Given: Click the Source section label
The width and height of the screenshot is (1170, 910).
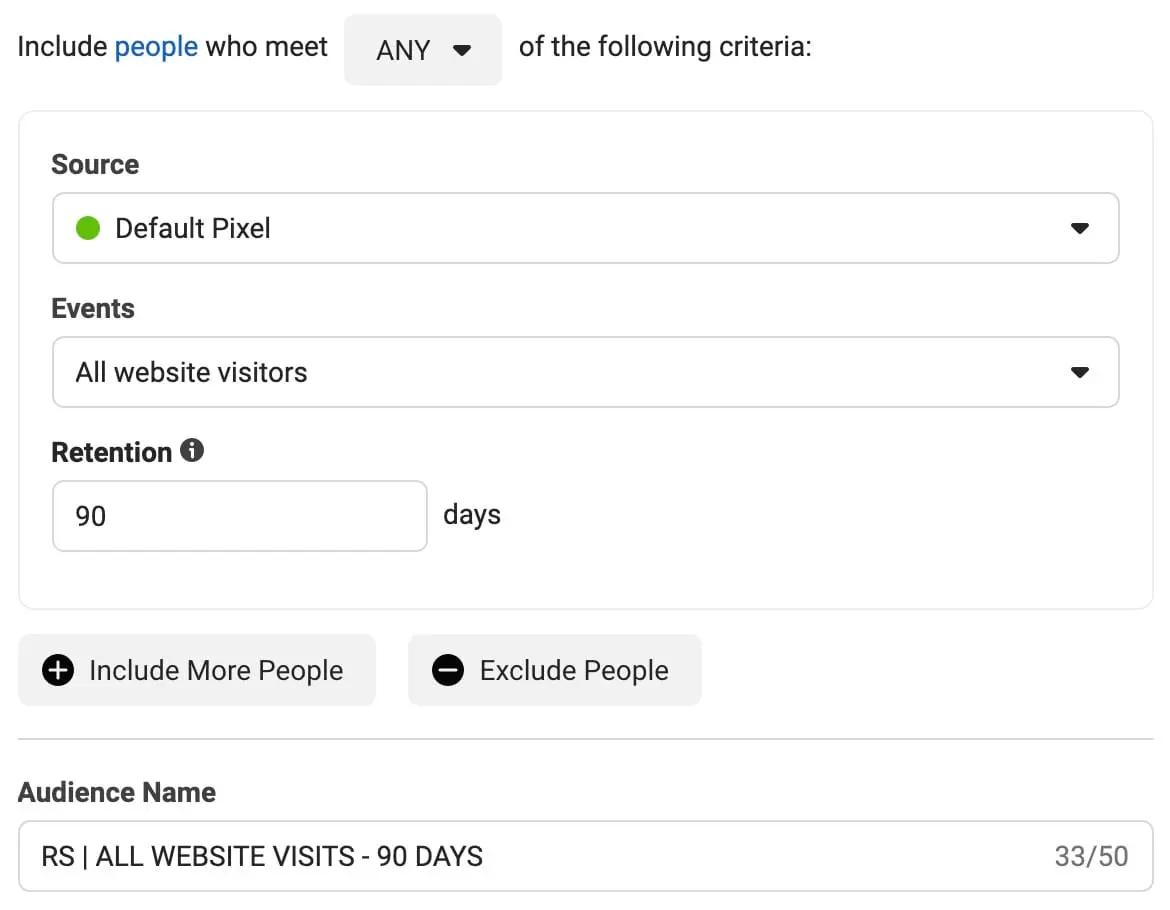Looking at the screenshot, I should [x=95, y=164].
